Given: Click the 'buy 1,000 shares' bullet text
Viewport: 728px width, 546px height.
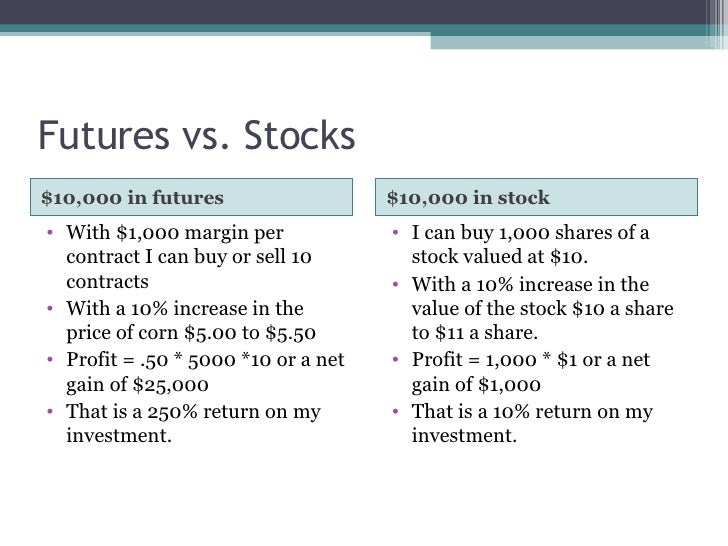Looking at the screenshot, I should 530,244.
